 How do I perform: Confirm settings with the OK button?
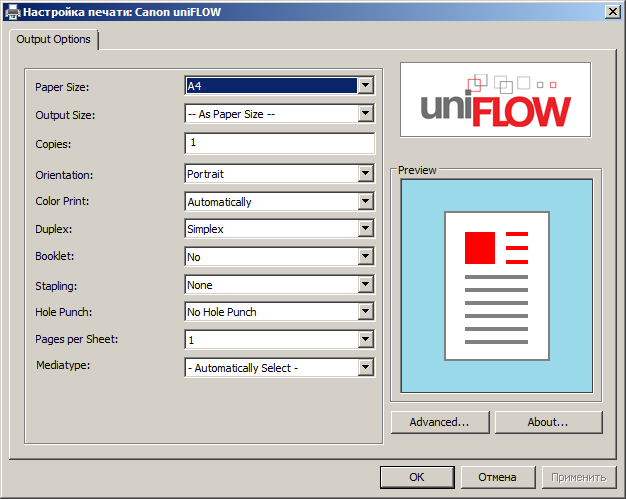coord(417,477)
